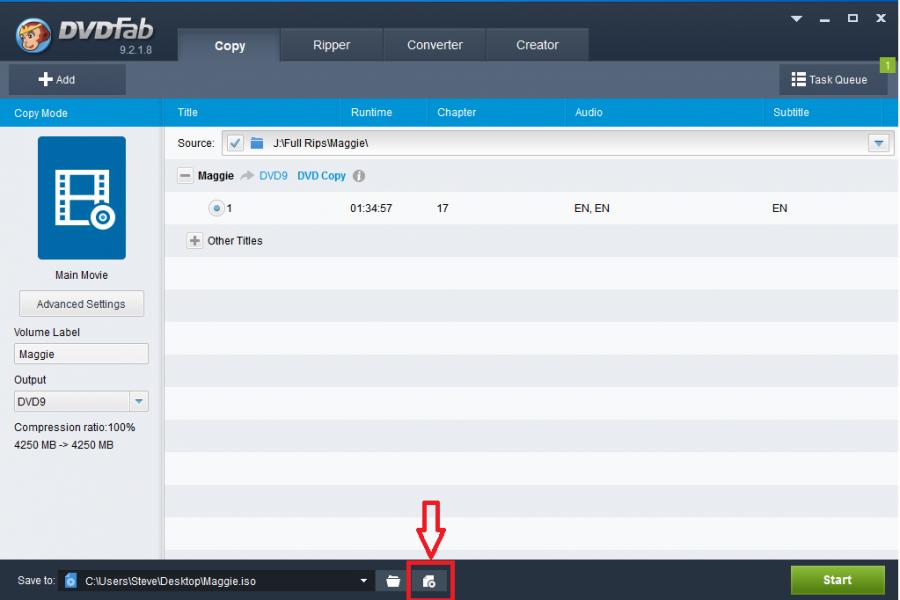Switch to the Ripper tab
Screen dimensions: 900x600
(x=331, y=45)
